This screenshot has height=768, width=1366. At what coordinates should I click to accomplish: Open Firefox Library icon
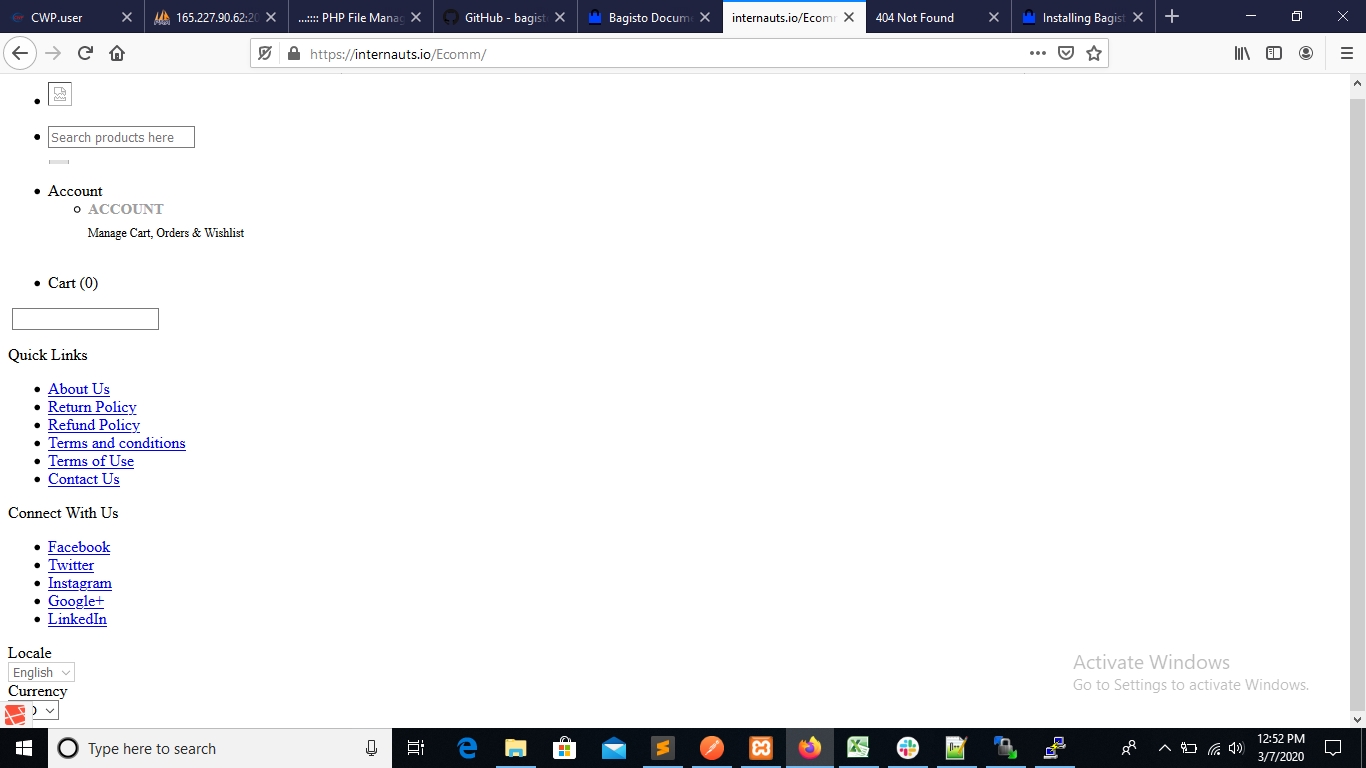tap(1242, 53)
